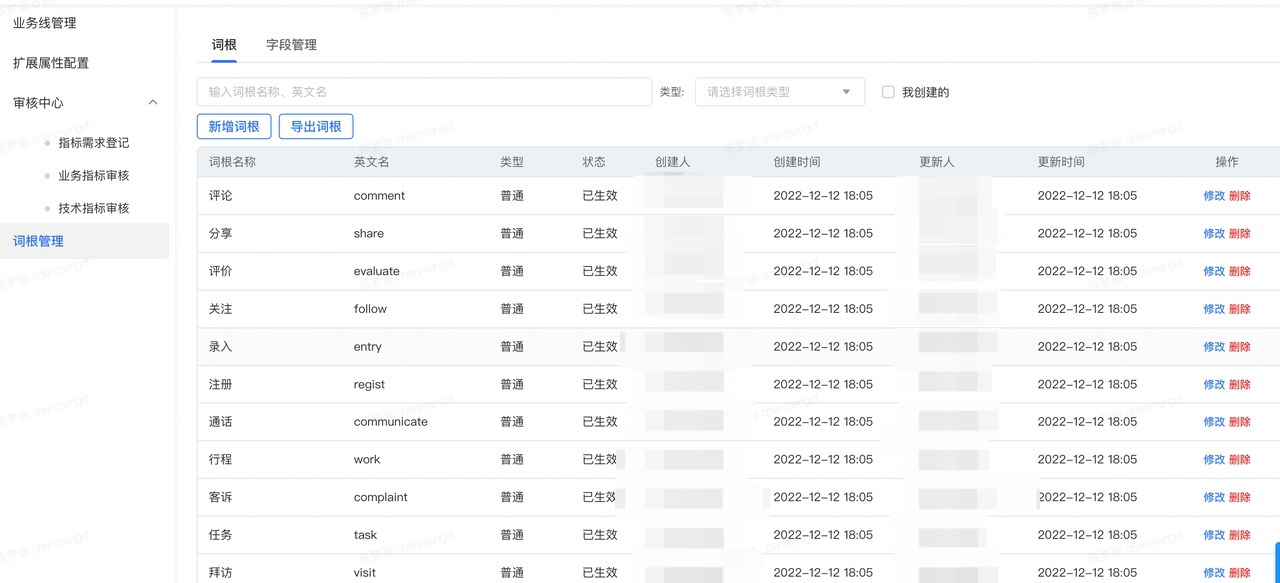
Task: Check the 我创建的 checkbox
Action: point(888,92)
